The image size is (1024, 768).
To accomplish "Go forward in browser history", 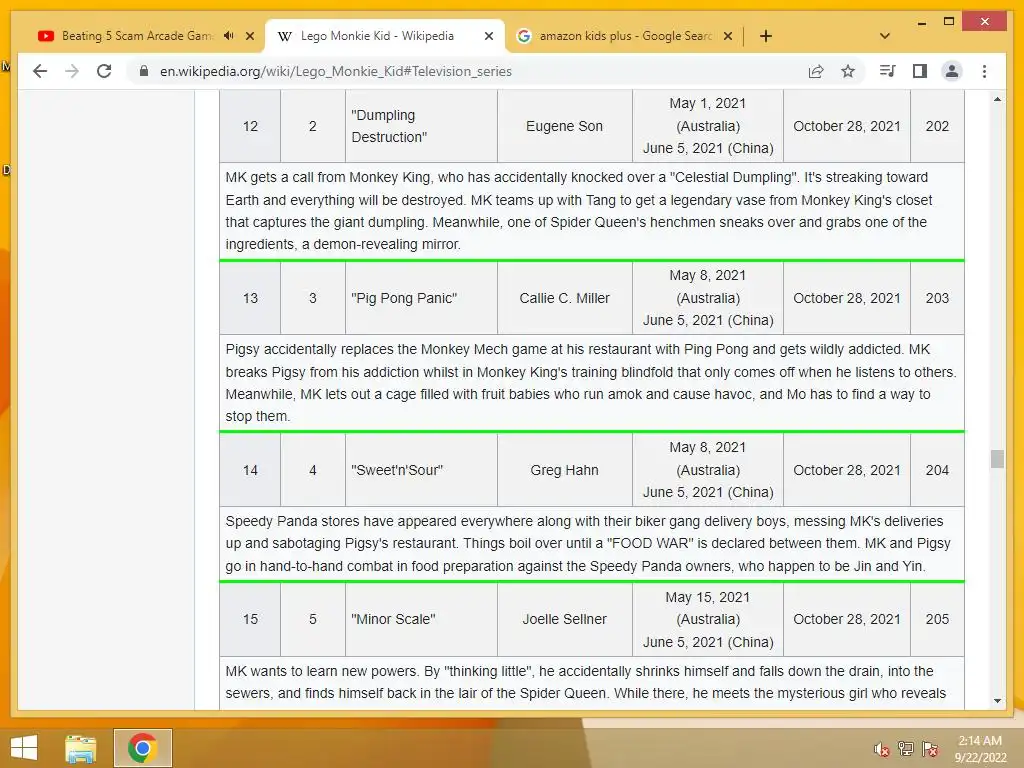I will [72, 71].
